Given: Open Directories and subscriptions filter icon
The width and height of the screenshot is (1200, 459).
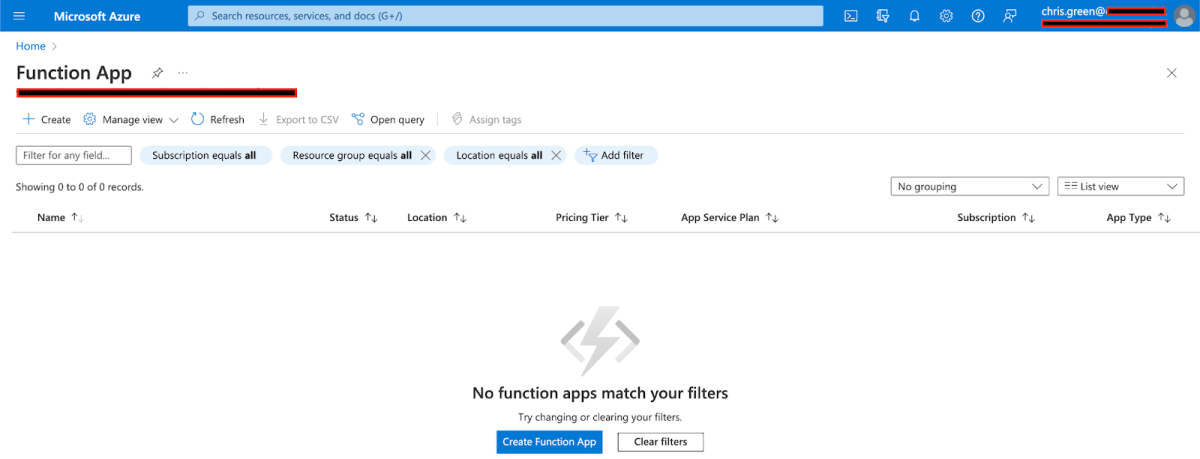Looking at the screenshot, I should [882, 16].
